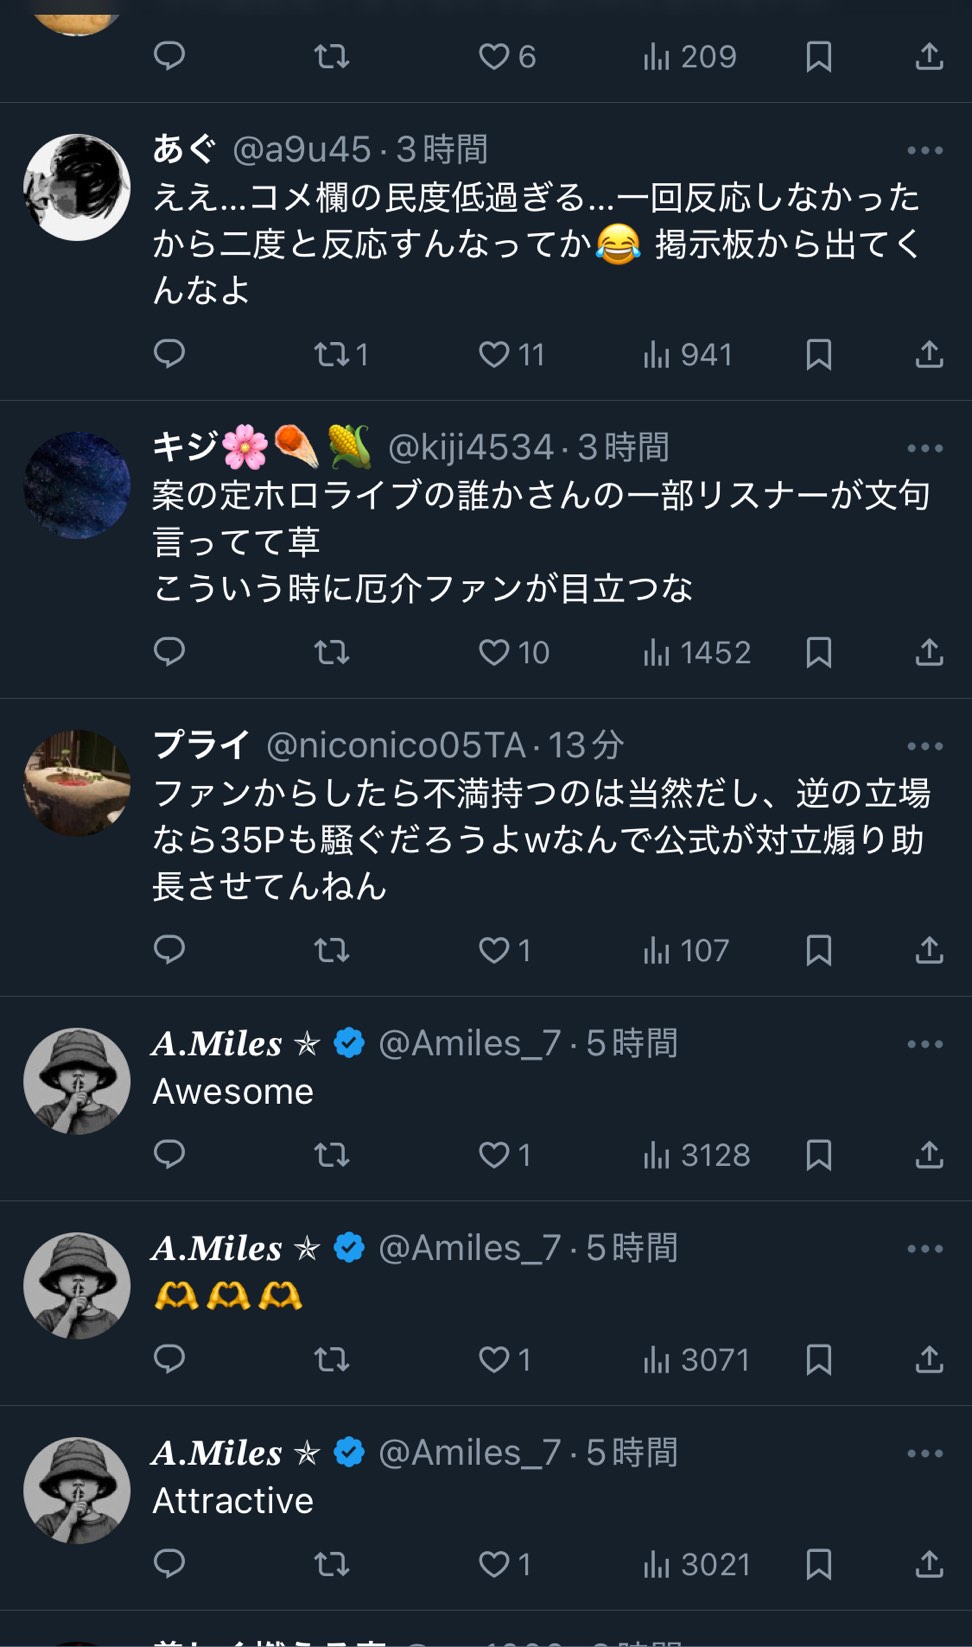Retweet あぐ's post with 1 retweet
The image size is (972, 1647).
point(330,354)
